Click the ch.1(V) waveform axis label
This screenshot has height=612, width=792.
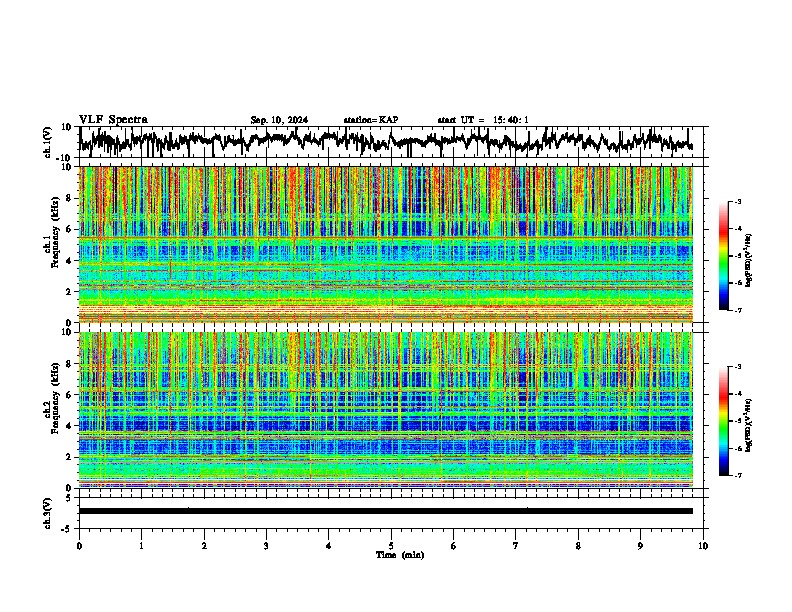click(x=48, y=142)
